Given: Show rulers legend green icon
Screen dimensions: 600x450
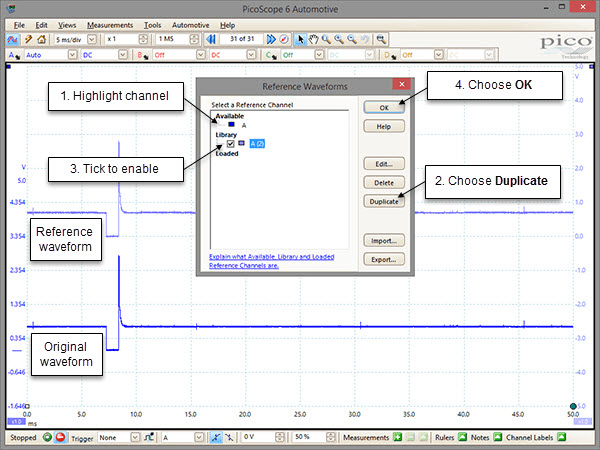Looking at the screenshot, I should [x=463, y=437].
